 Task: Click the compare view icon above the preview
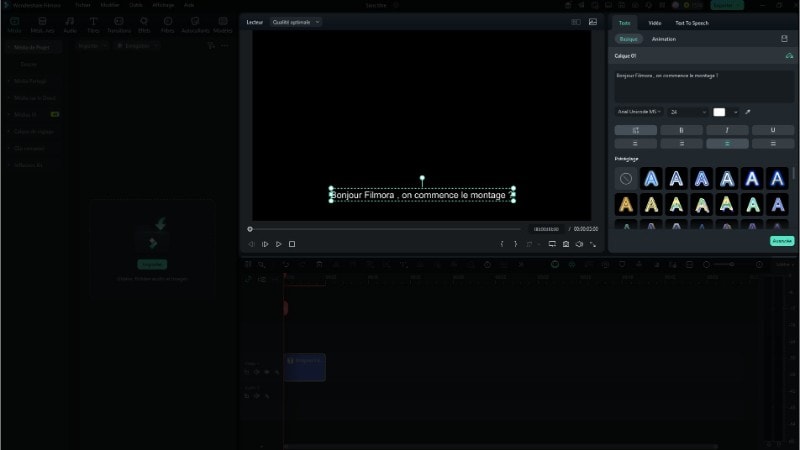pyautogui.click(x=576, y=22)
